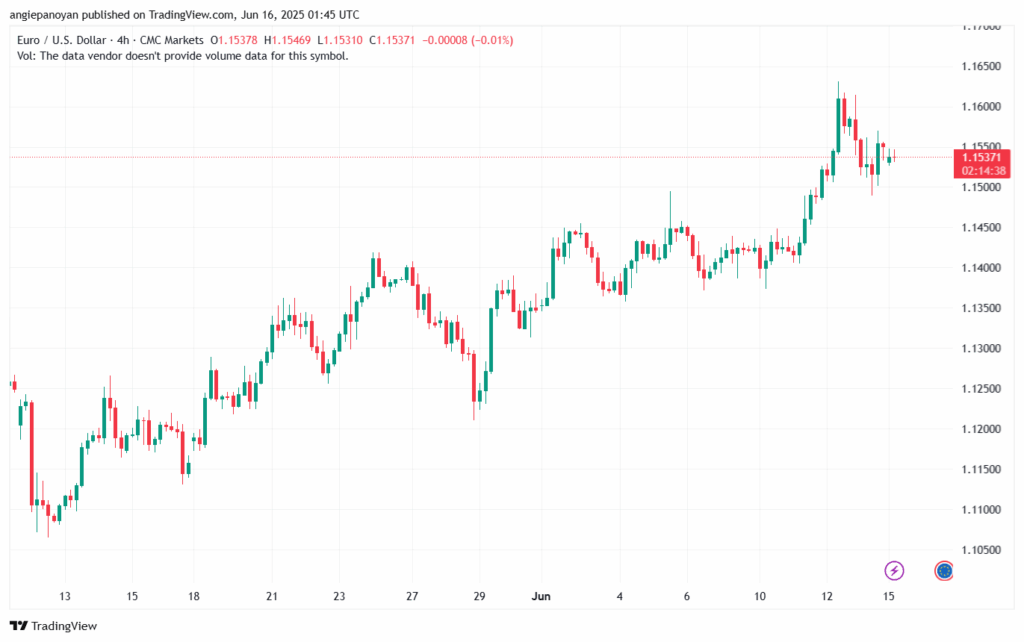
Task: Click the candle countdown timer 02:14:38
Action: [983, 171]
